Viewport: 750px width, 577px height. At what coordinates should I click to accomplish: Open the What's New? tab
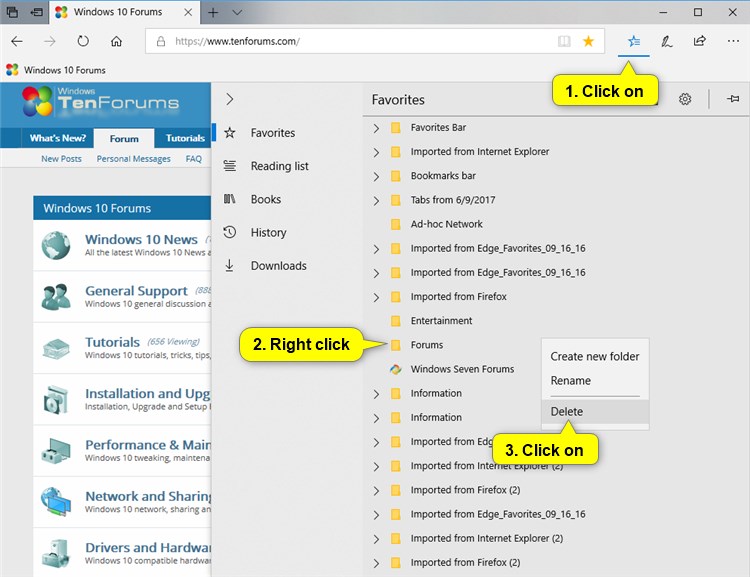pyautogui.click(x=58, y=138)
